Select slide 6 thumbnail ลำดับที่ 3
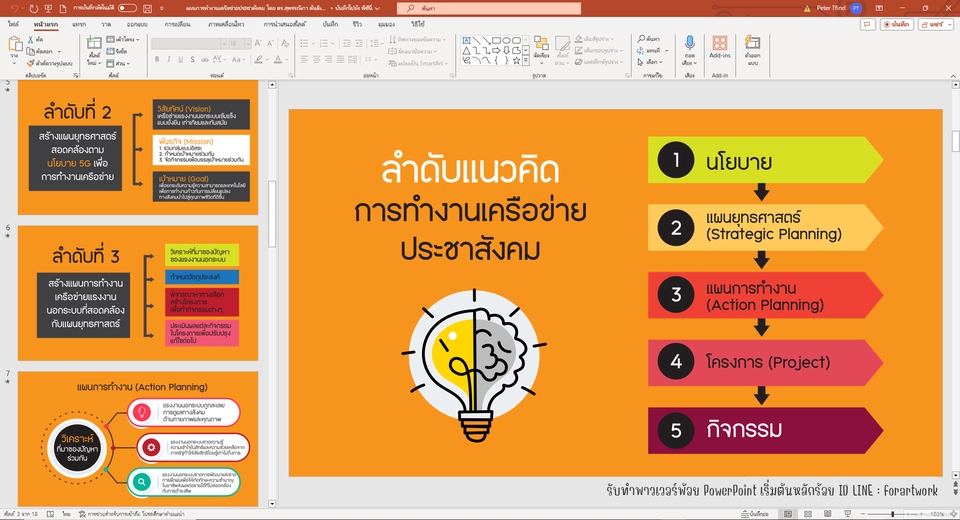The height and width of the screenshot is (520, 960). [138, 293]
